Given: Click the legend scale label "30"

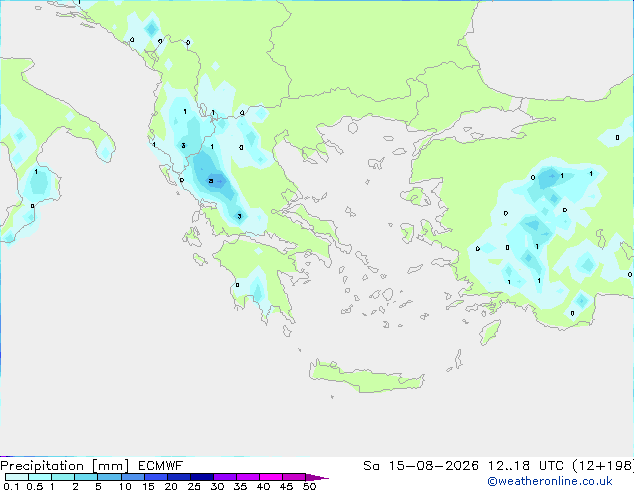Looking at the screenshot, I should click(x=217, y=486).
